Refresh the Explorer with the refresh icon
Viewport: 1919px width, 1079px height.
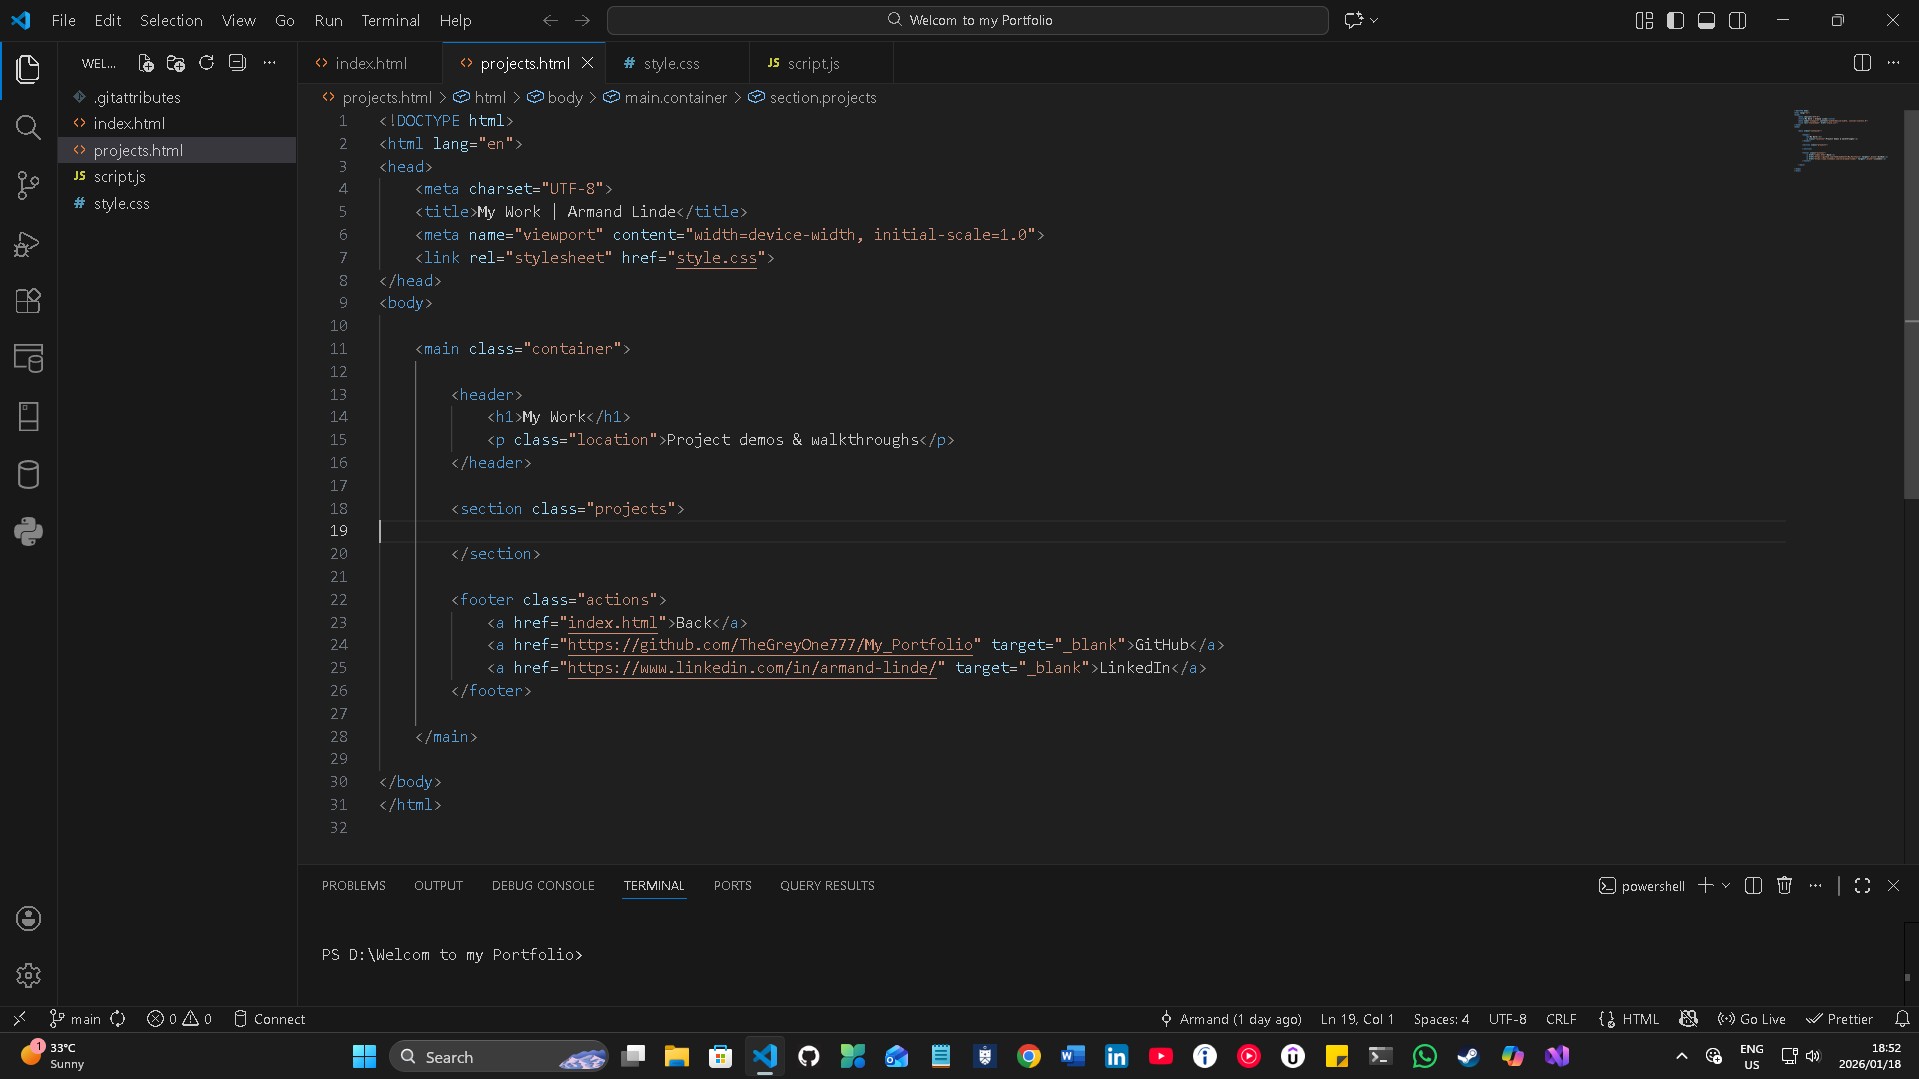206,62
